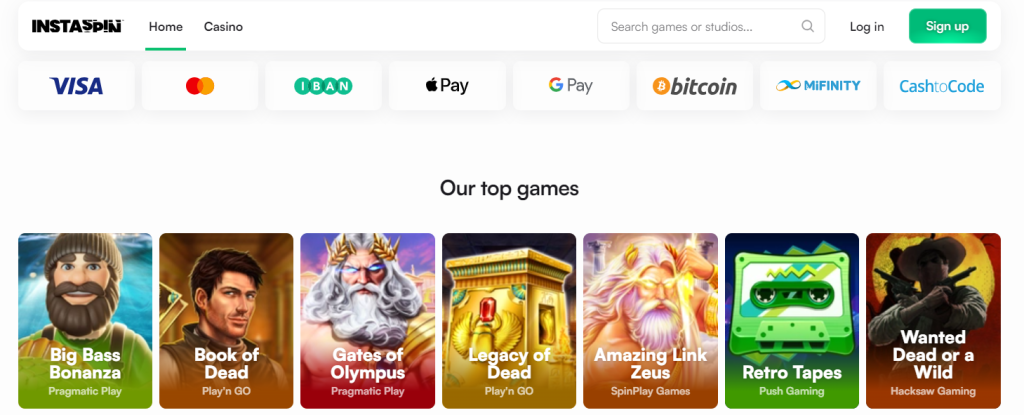Click the search magnifier icon

(x=808, y=27)
